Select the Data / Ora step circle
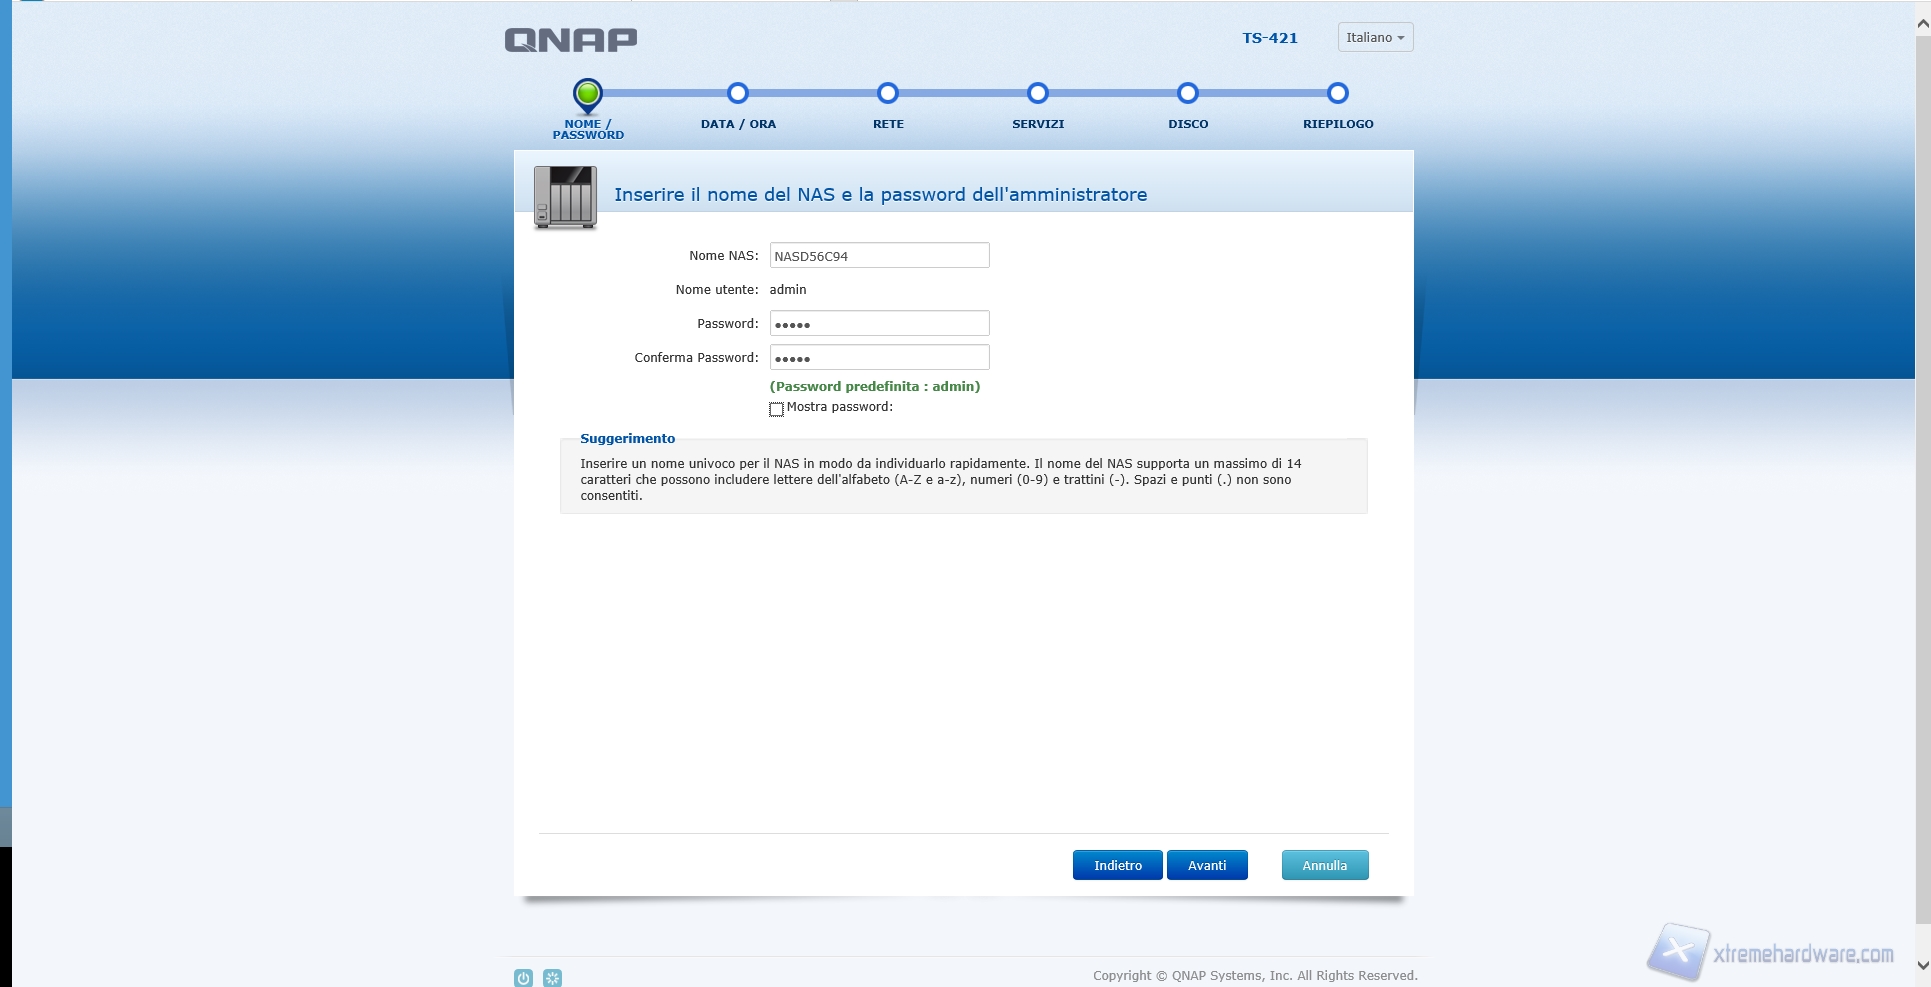 738,94
